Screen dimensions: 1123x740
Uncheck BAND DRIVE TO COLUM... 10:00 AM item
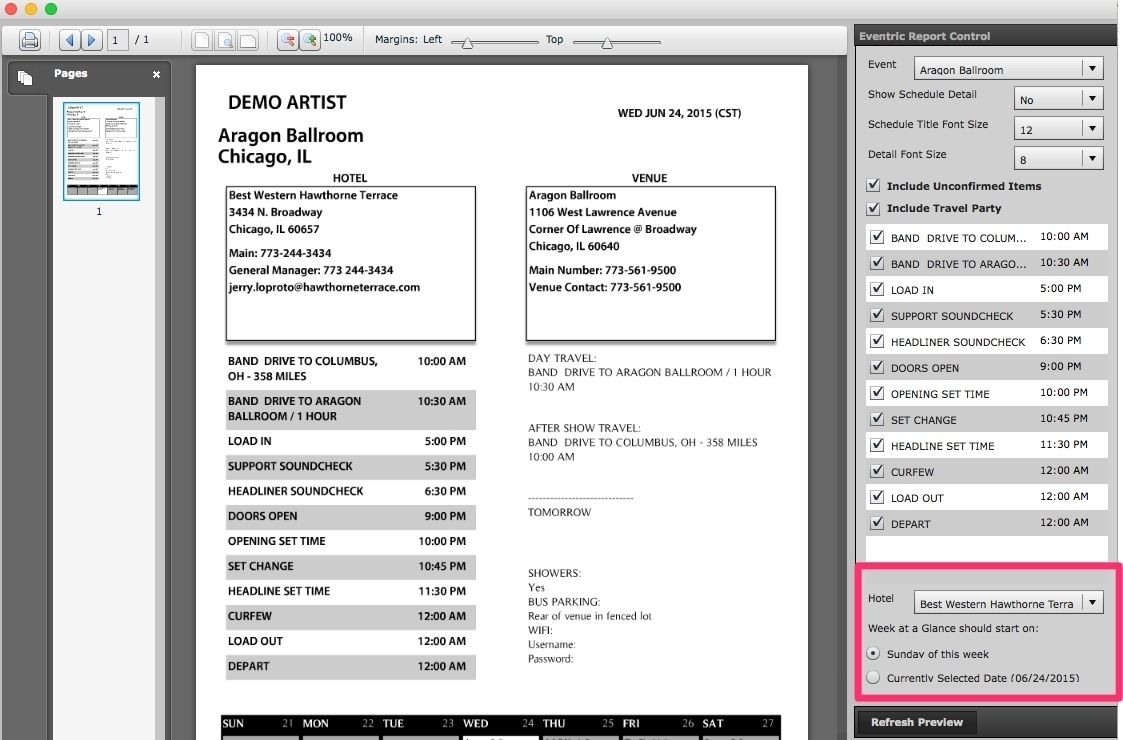(877, 237)
